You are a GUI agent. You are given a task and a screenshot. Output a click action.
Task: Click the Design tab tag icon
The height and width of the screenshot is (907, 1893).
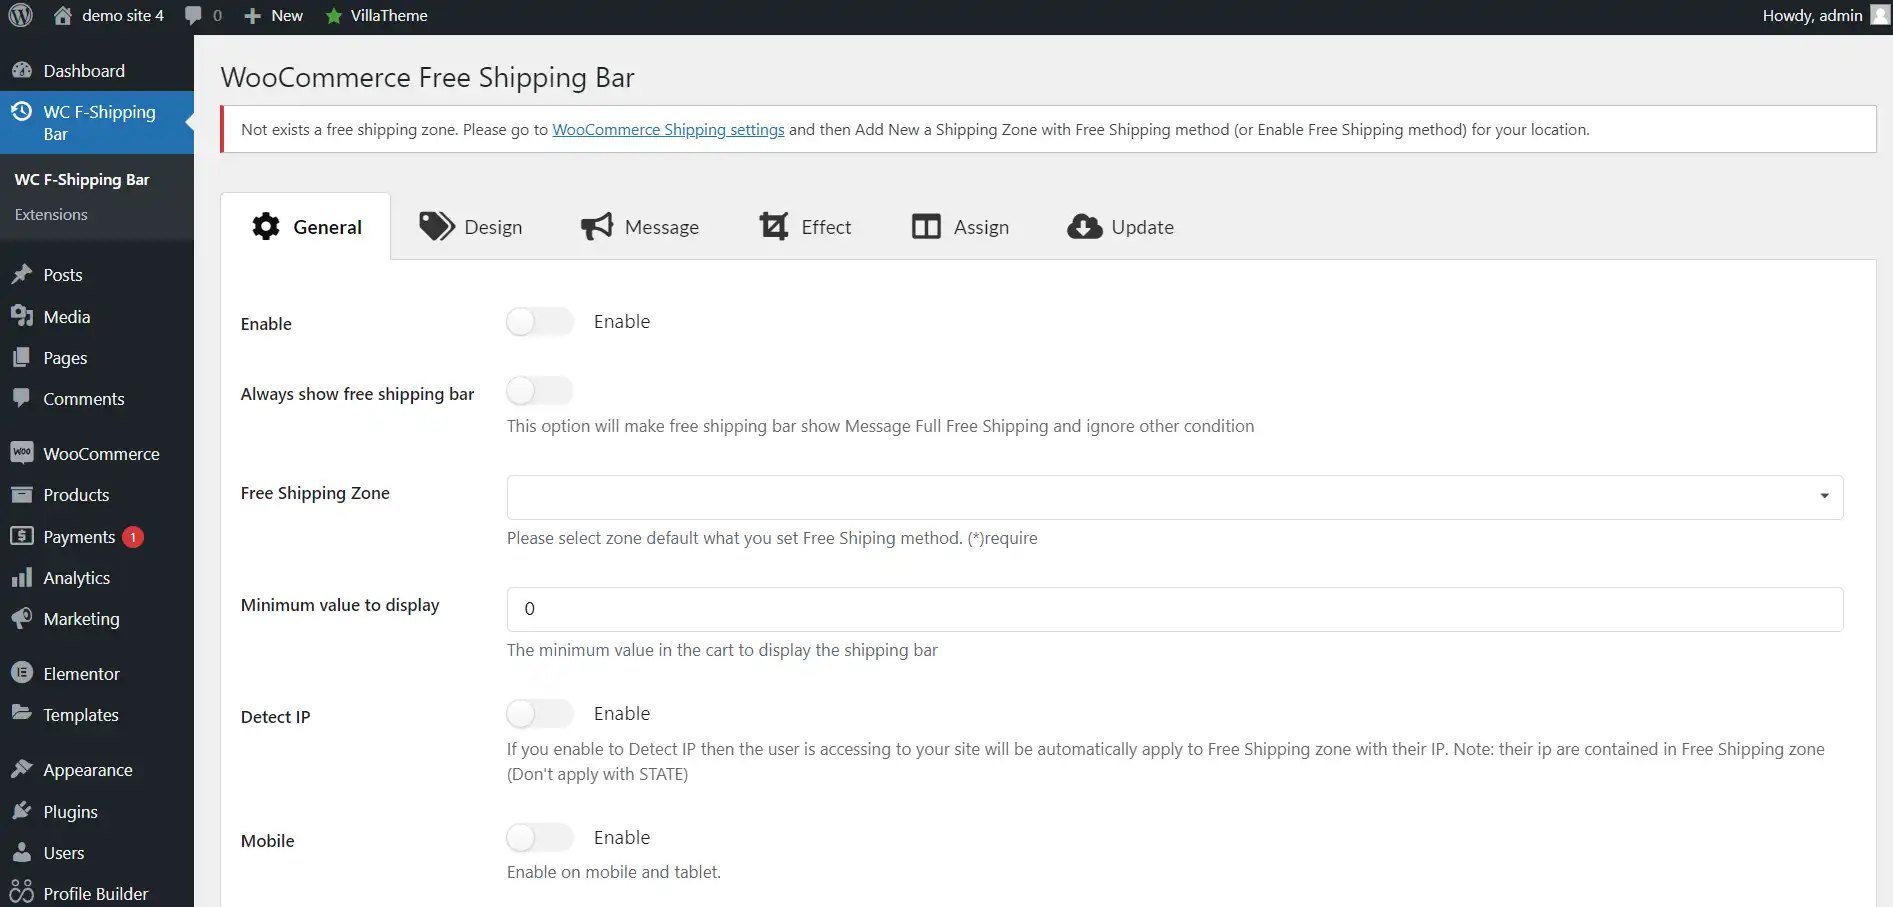tap(436, 226)
